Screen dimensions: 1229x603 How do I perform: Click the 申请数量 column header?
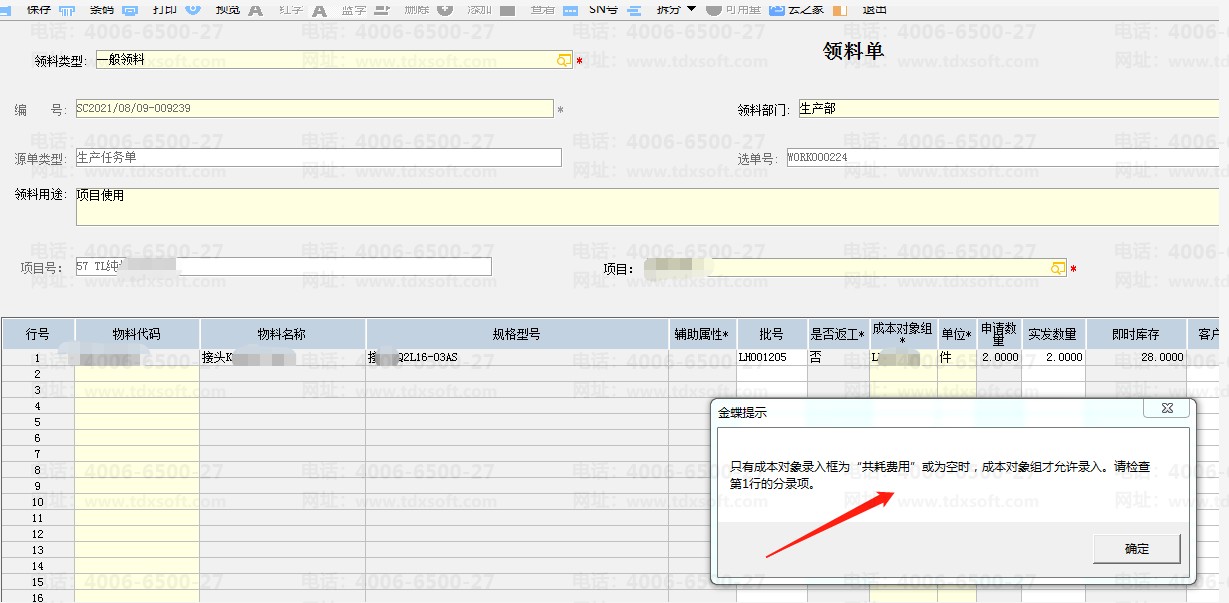(1000, 334)
